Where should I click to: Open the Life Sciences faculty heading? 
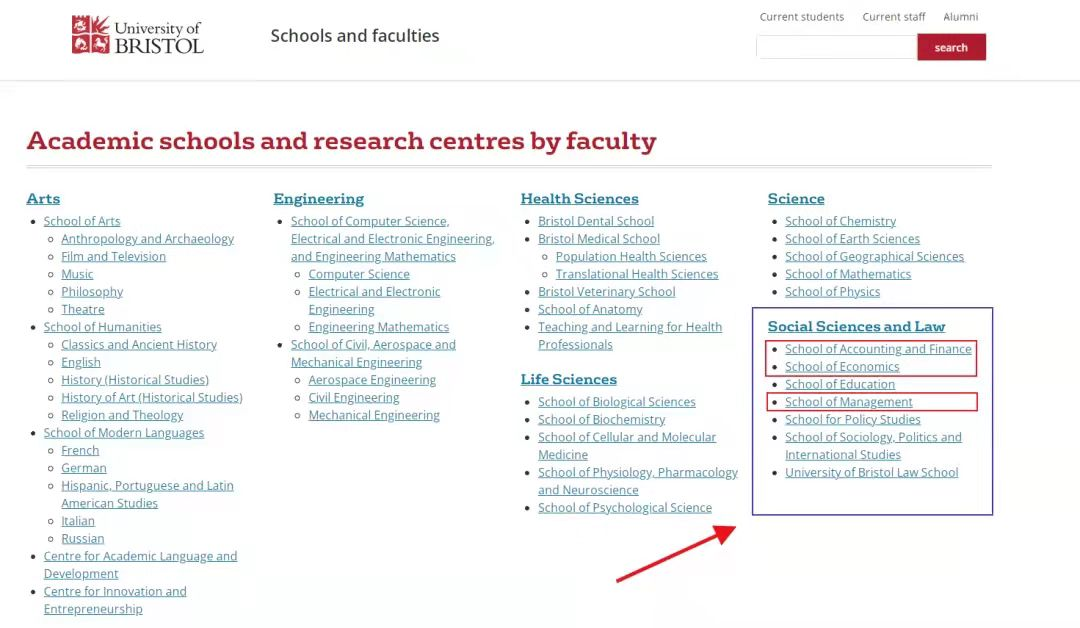(569, 379)
